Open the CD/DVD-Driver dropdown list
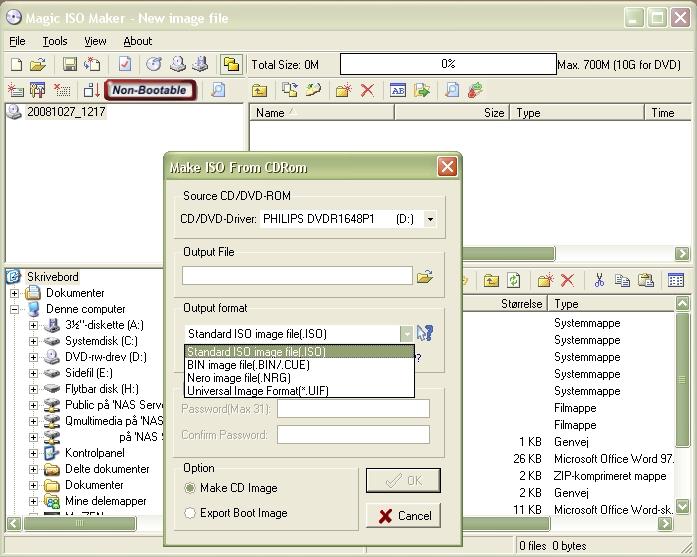Viewport: 697px width, 557px height. pos(430,219)
